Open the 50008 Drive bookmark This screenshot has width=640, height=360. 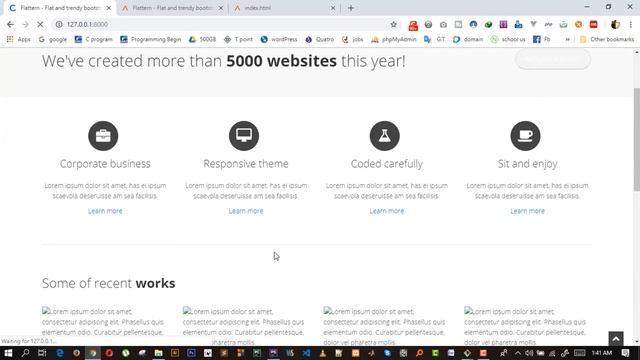point(202,39)
